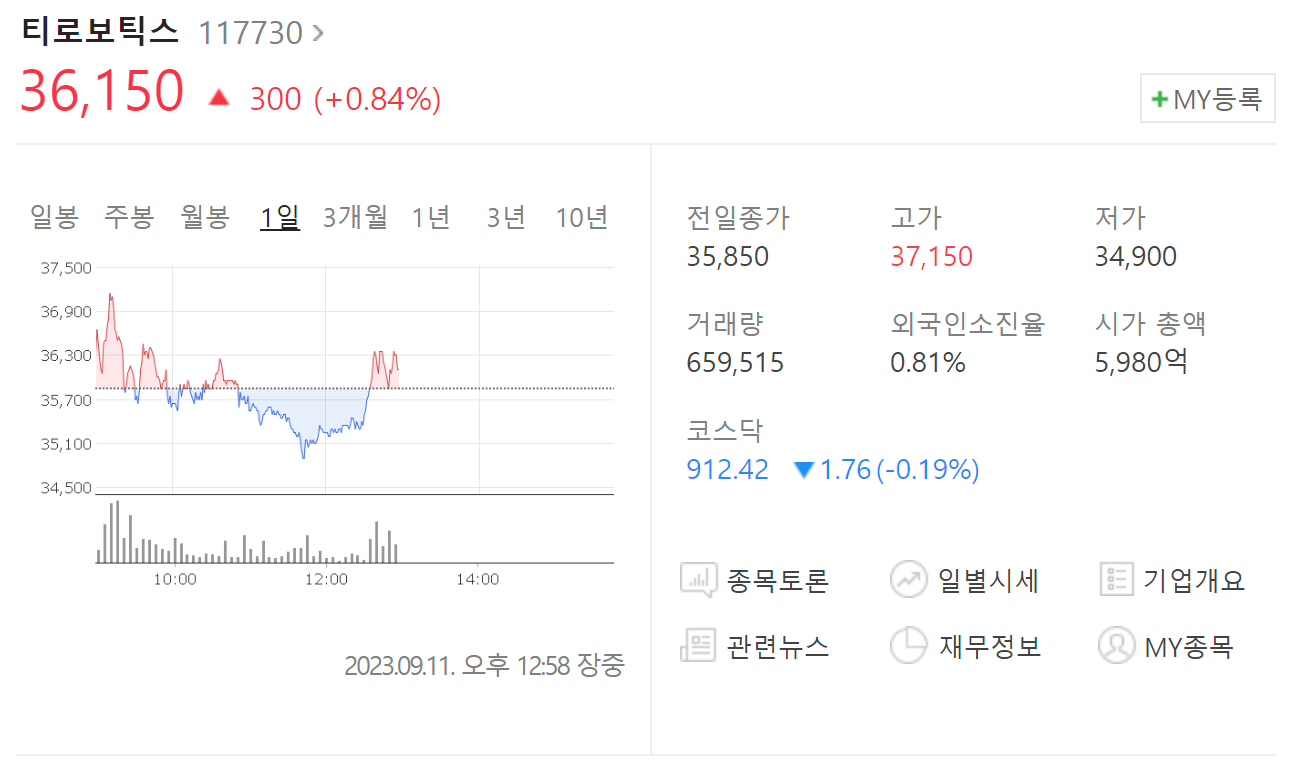Click the current price 36,150
This screenshot has width=1304, height=770.
(102, 91)
